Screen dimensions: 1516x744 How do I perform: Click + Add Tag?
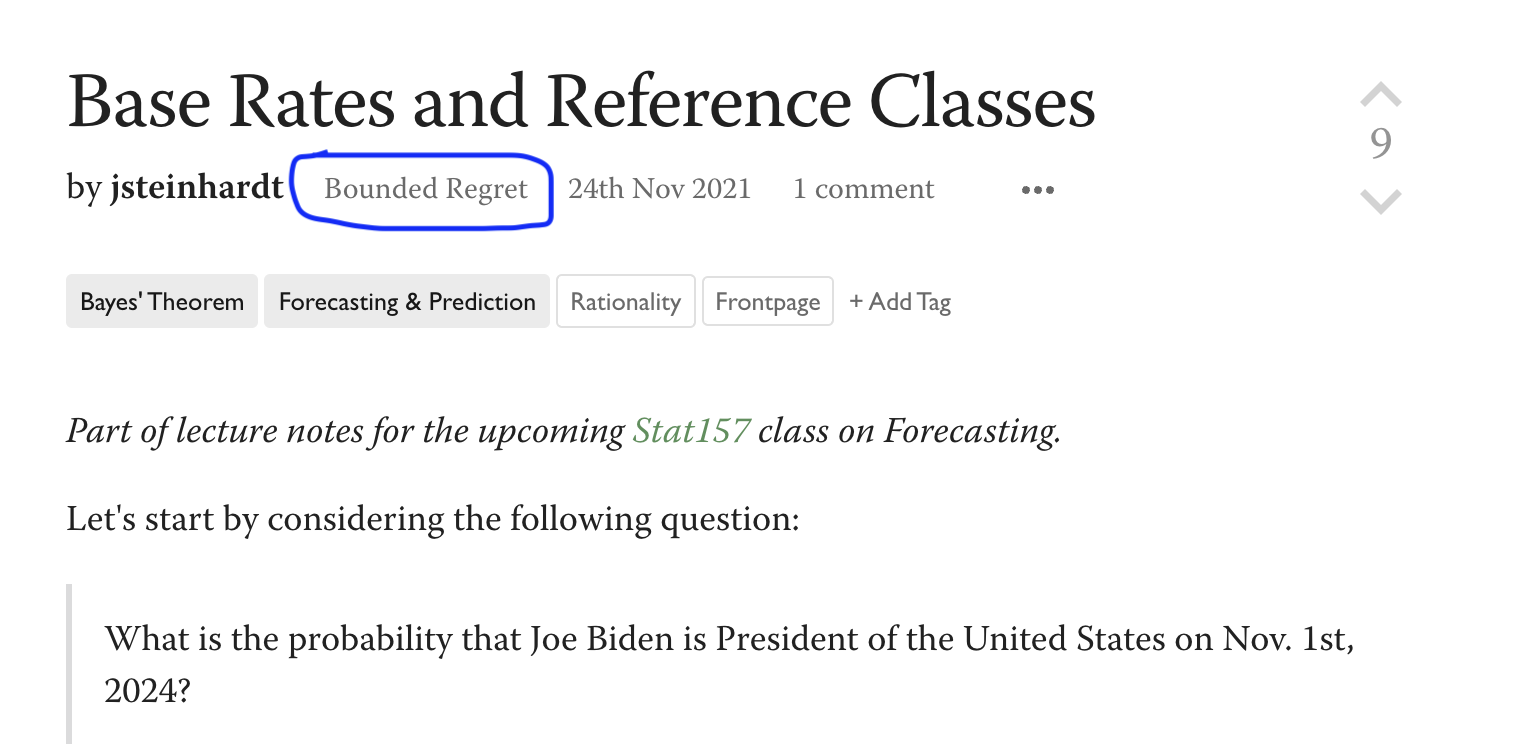900,302
